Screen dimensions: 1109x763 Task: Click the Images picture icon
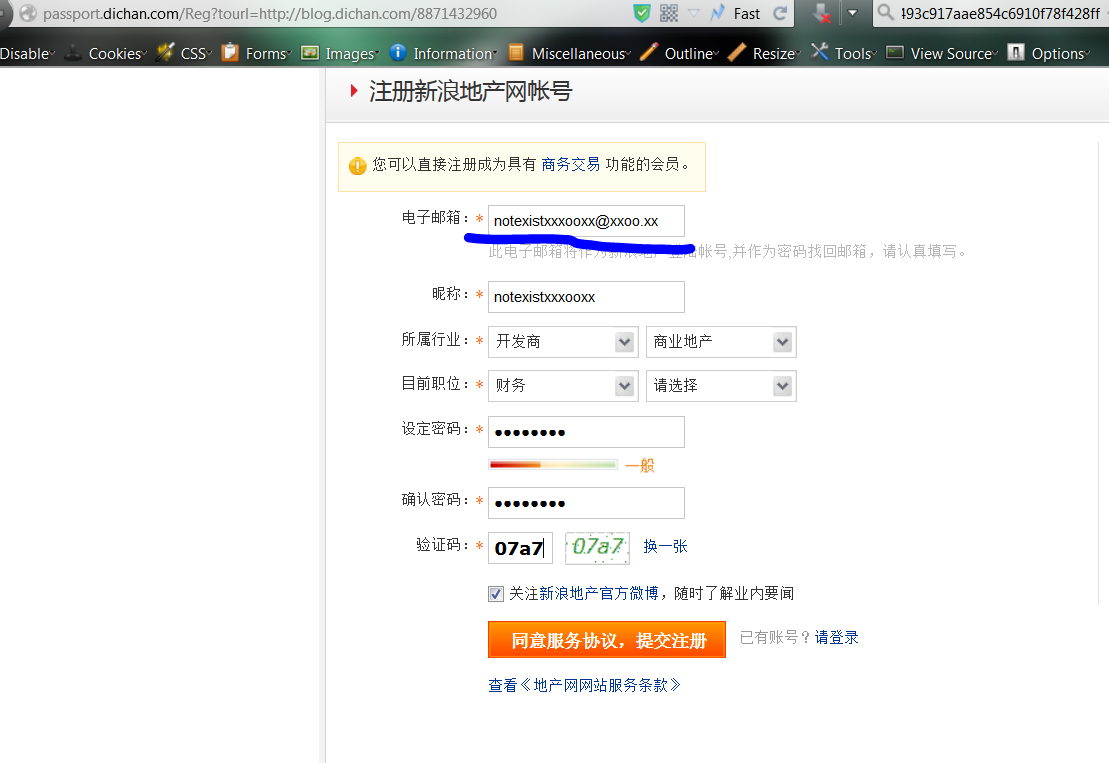pos(310,53)
